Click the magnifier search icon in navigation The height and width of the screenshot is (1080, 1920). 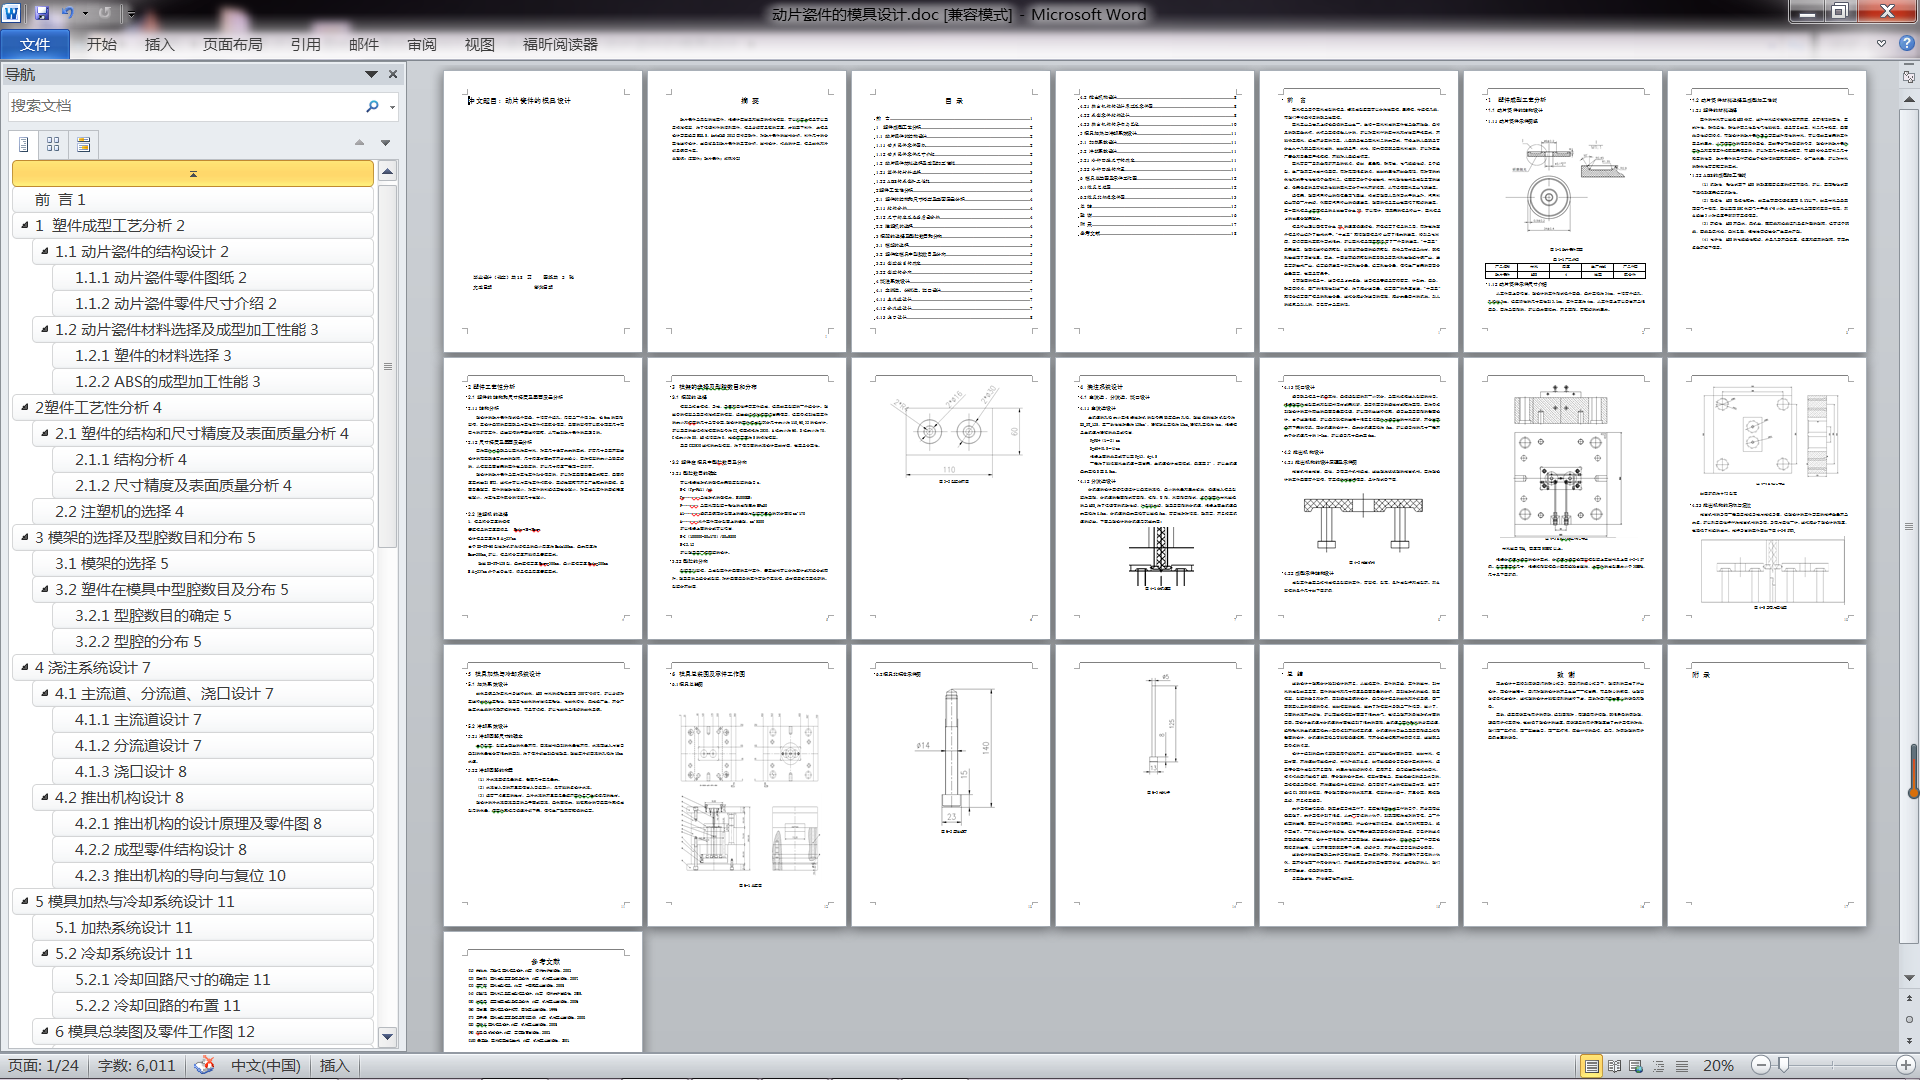tap(372, 106)
